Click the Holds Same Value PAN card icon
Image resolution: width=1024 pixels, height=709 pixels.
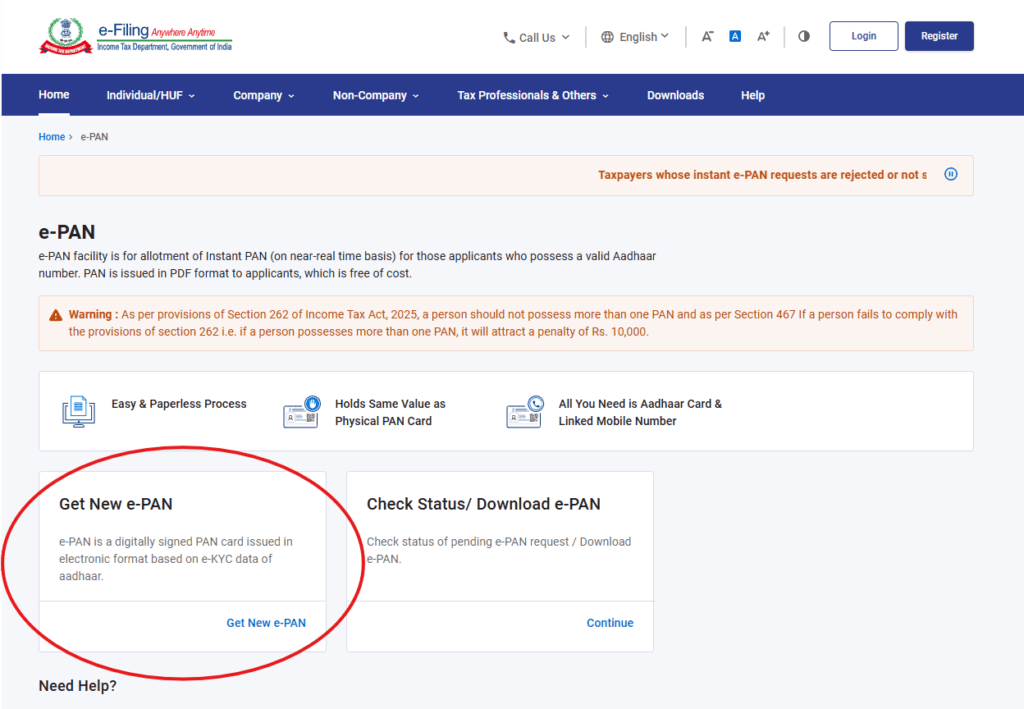coord(302,411)
